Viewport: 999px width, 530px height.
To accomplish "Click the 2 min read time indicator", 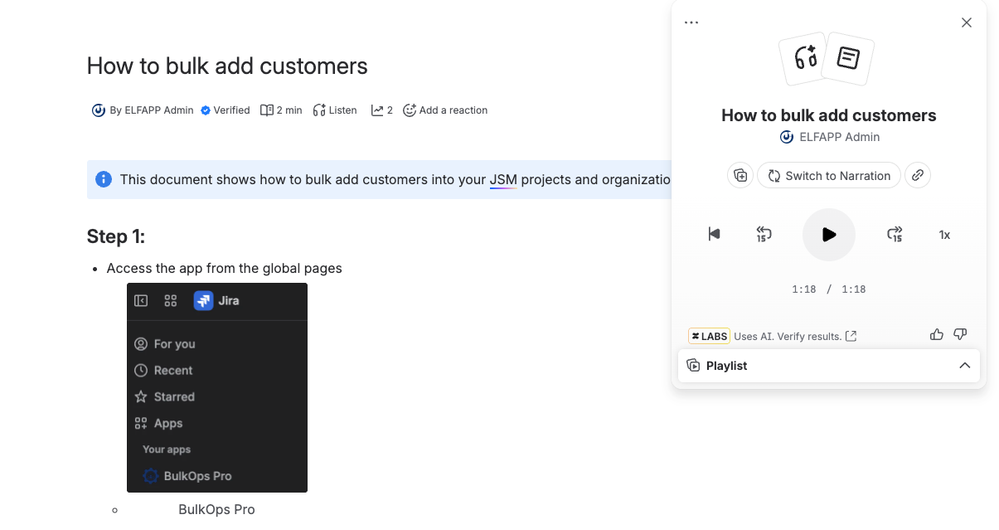I will tap(282, 110).
